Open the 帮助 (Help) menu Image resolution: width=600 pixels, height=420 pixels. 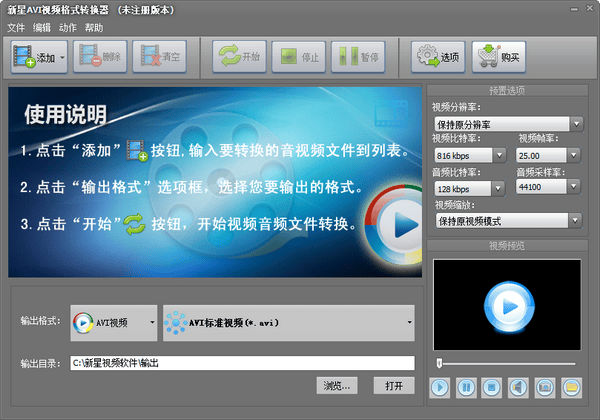click(94, 27)
